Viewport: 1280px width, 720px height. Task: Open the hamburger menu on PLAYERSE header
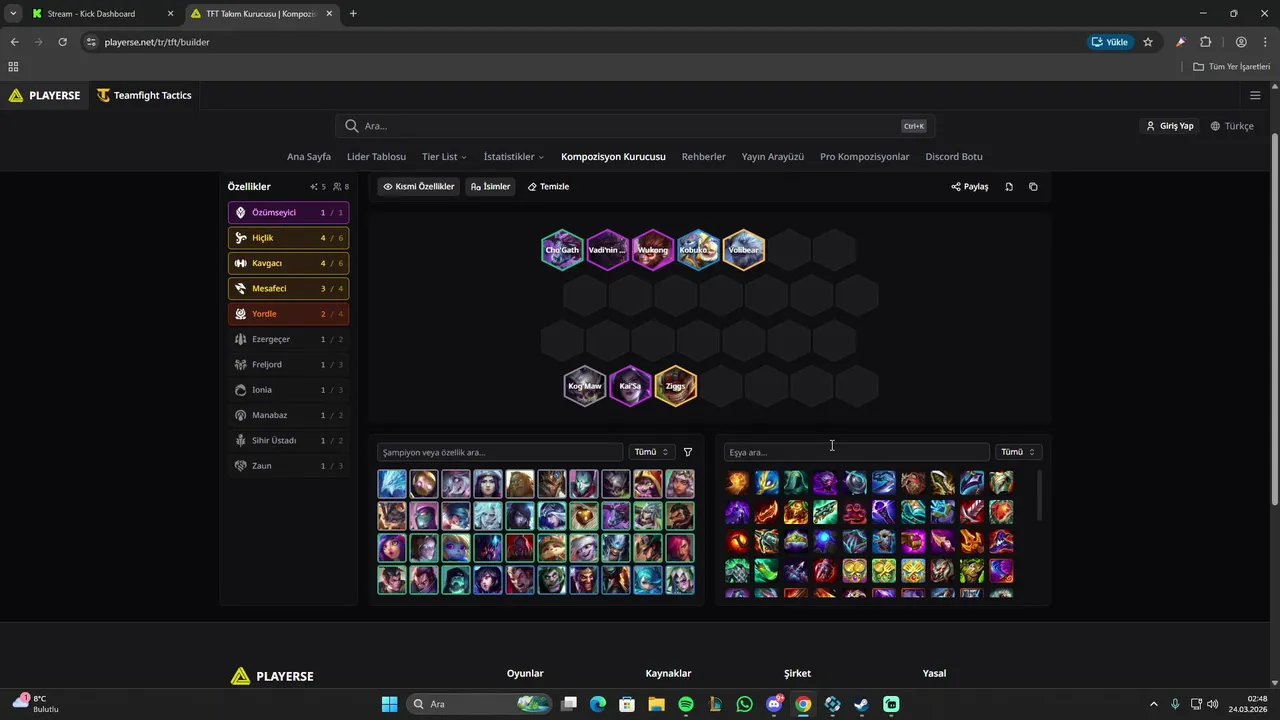tap(1255, 96)
